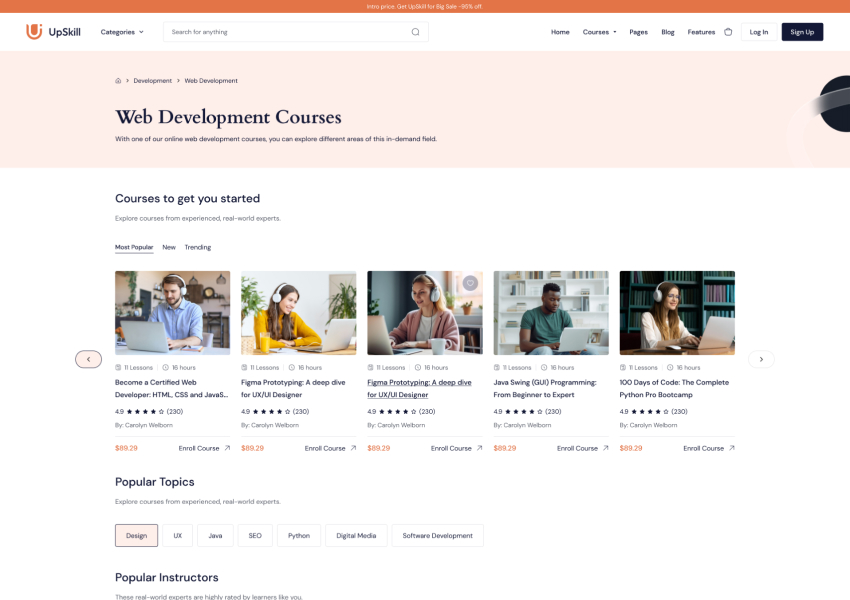Select the Python topic chip
This screenshot has height=600, width=850.
[x=299, y=535]
